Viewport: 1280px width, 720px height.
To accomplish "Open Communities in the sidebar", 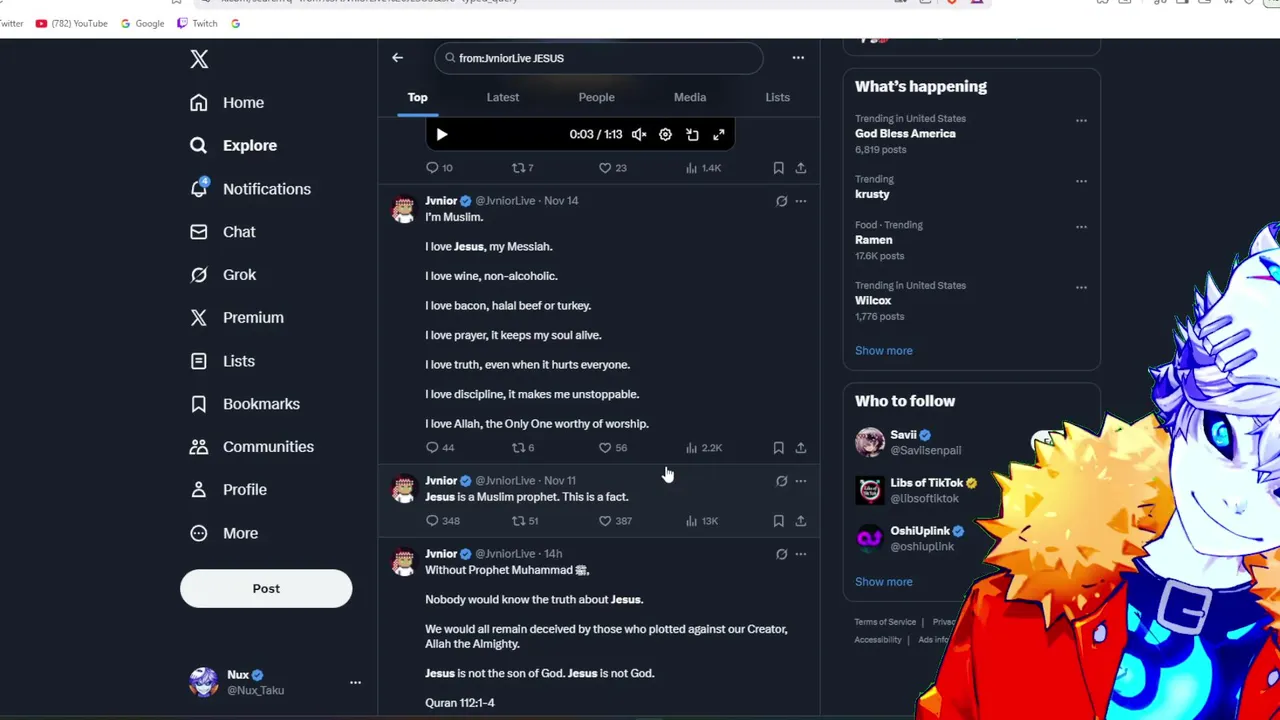I will 251,446.
